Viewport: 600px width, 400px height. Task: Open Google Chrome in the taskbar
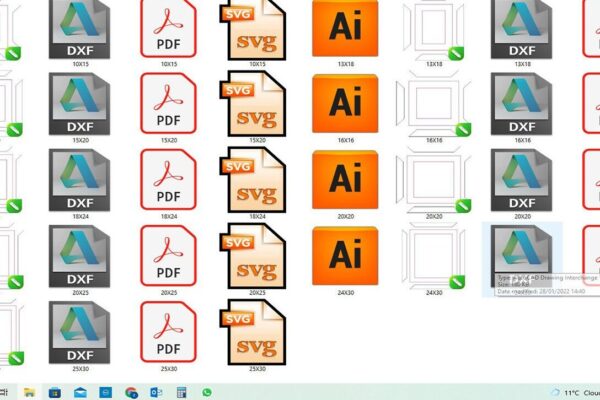[x=131, y=392]
